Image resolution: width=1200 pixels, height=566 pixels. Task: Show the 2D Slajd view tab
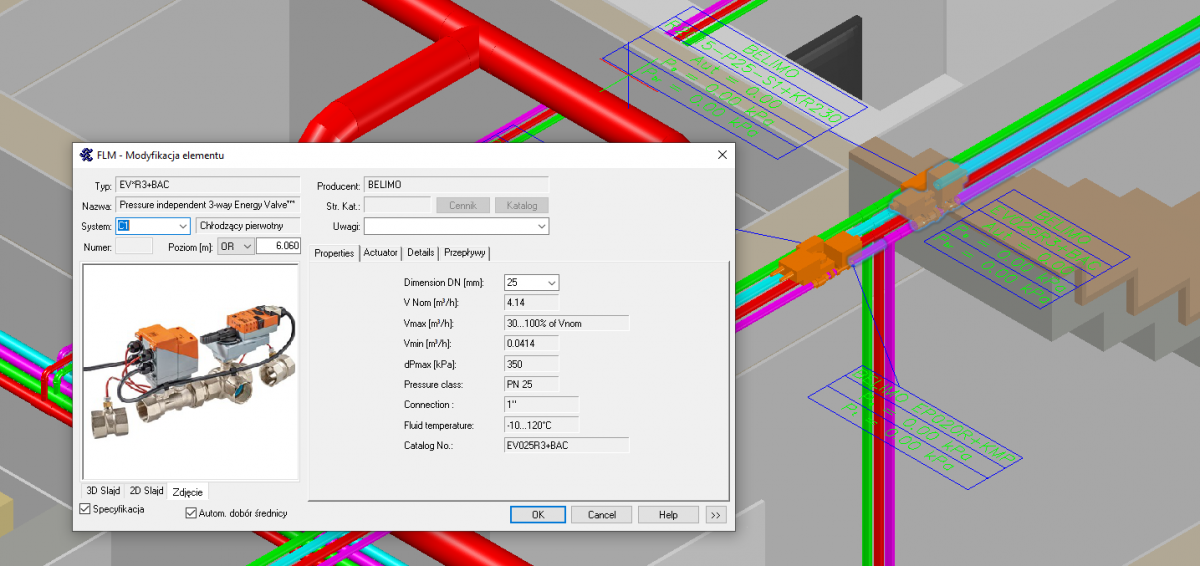(x=146, y=491)
